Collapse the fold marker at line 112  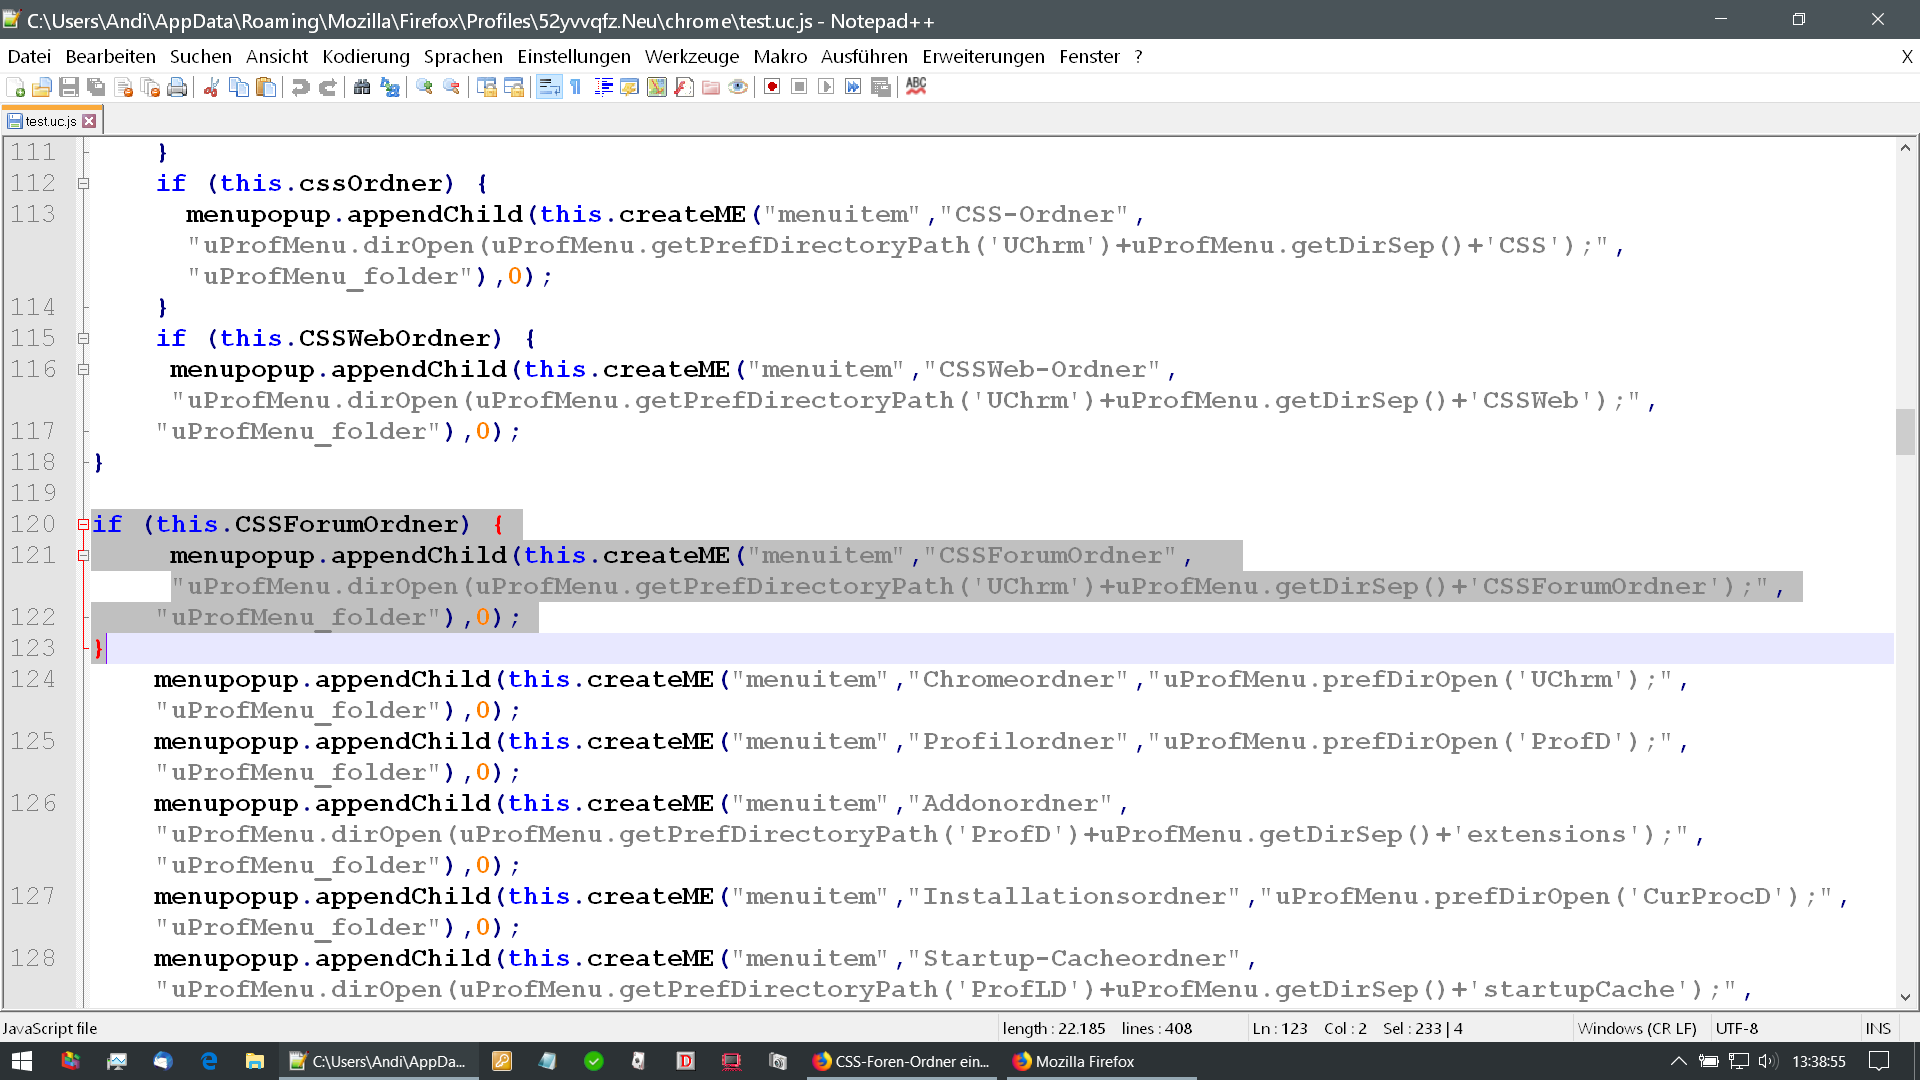click(84, 184)
